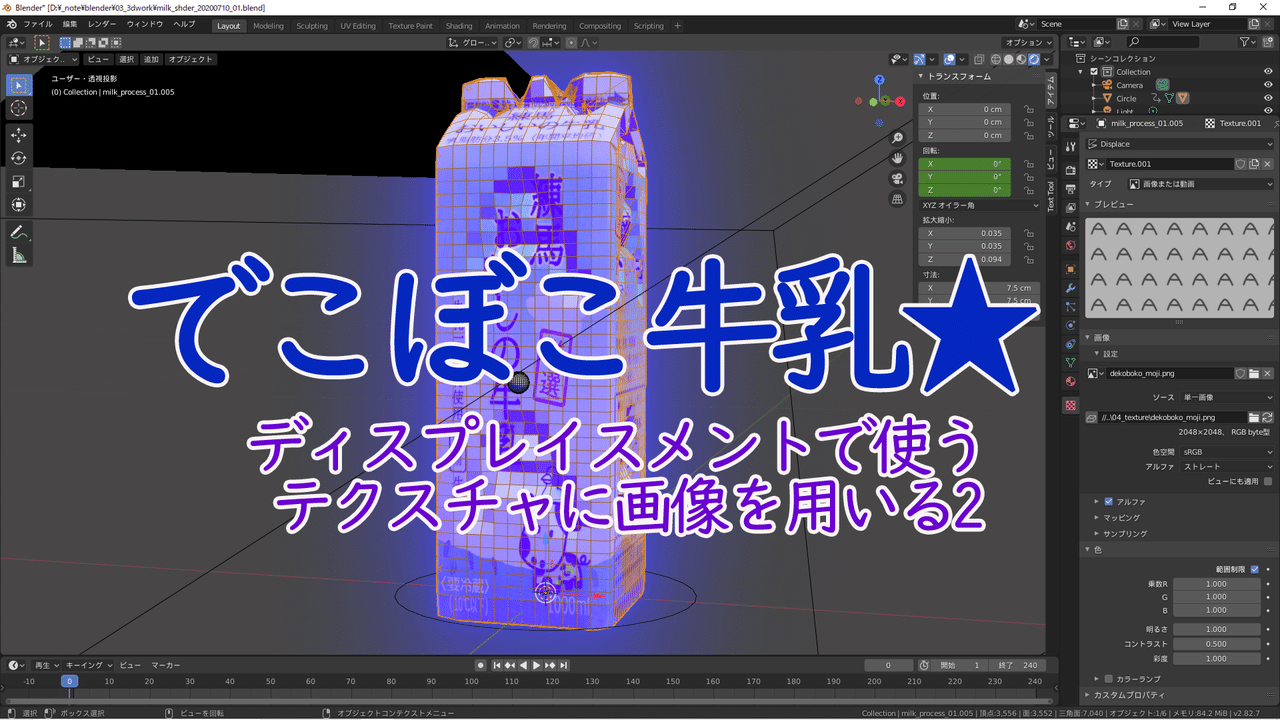Hide Circle with eye icon

[1268, 98]
